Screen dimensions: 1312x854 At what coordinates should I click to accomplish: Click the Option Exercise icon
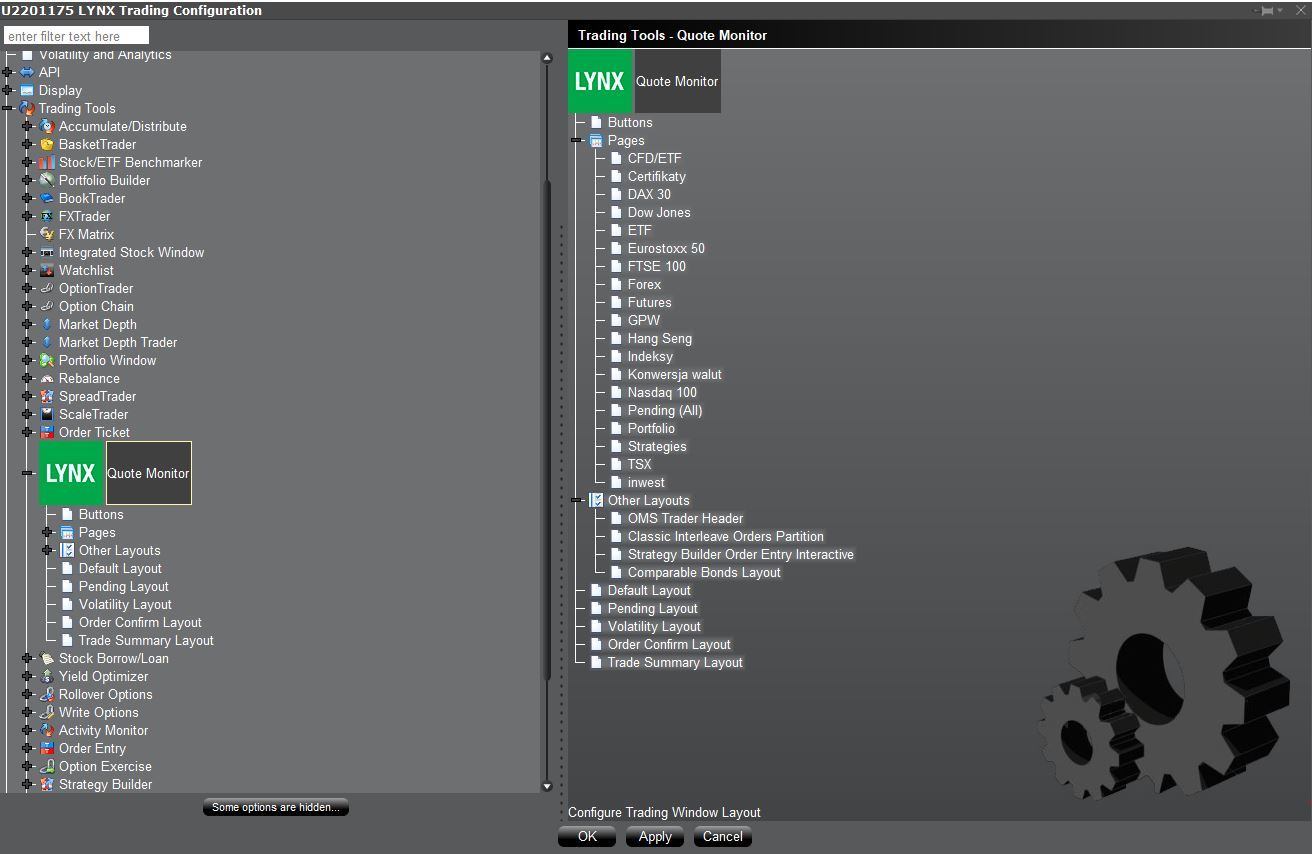click(46, 766)
